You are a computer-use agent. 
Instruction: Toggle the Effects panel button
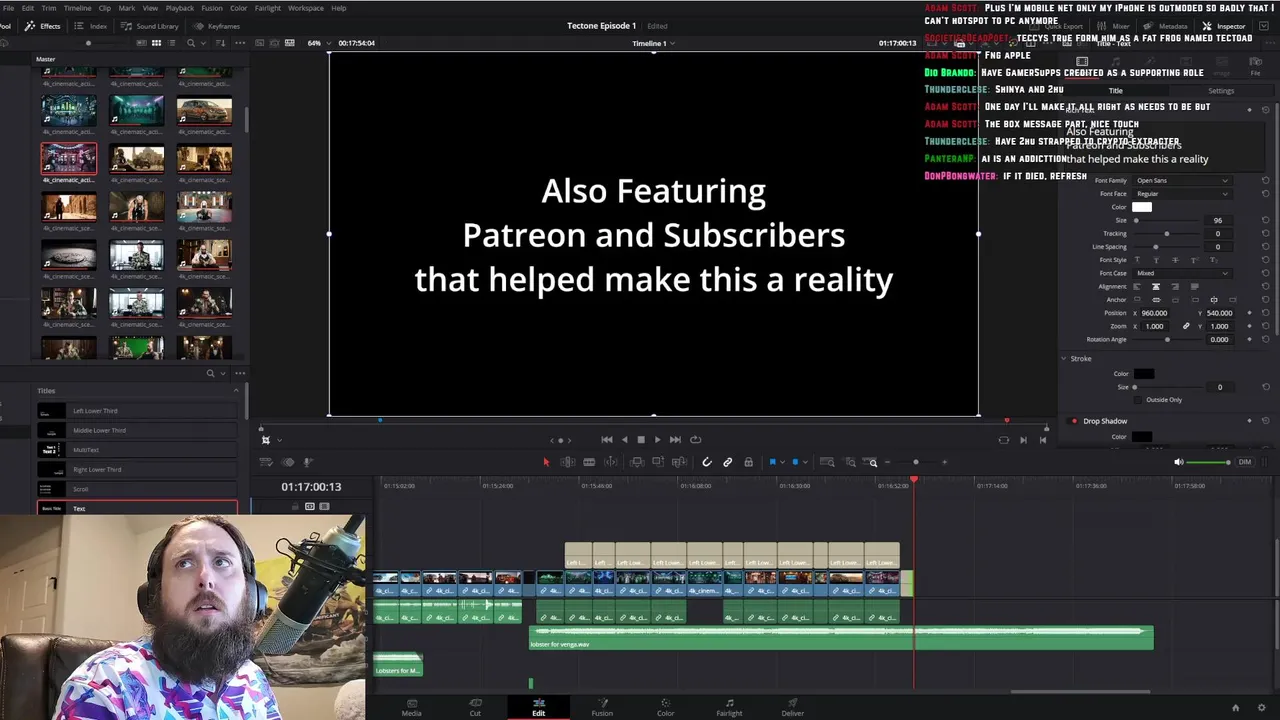click(42, 26)
